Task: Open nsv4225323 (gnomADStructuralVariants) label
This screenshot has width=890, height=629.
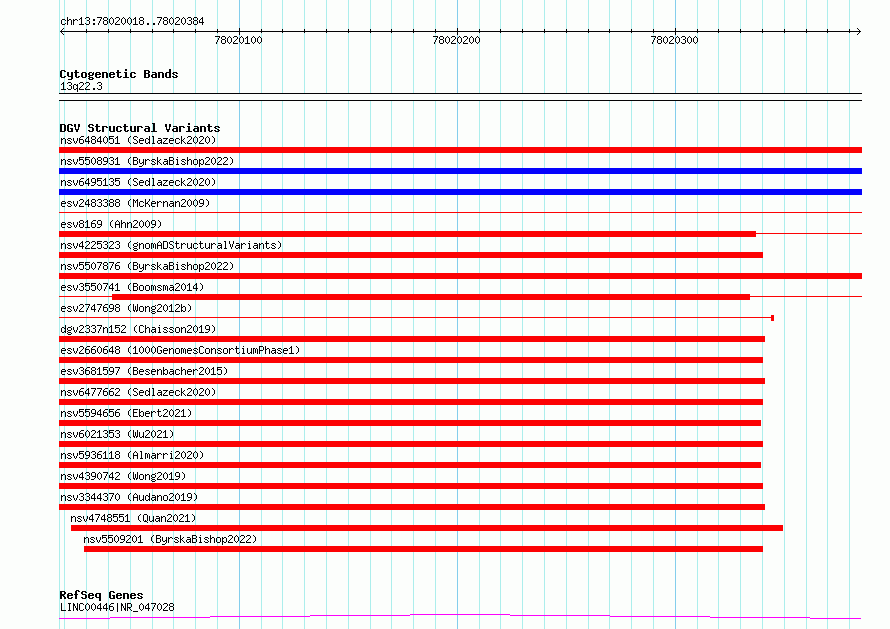Action: tap(171, 245)
